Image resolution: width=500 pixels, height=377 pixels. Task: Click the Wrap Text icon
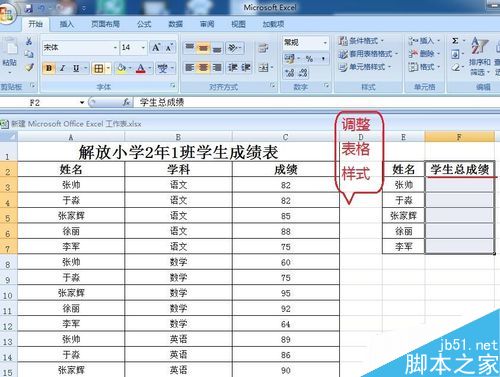click(263, 48)
